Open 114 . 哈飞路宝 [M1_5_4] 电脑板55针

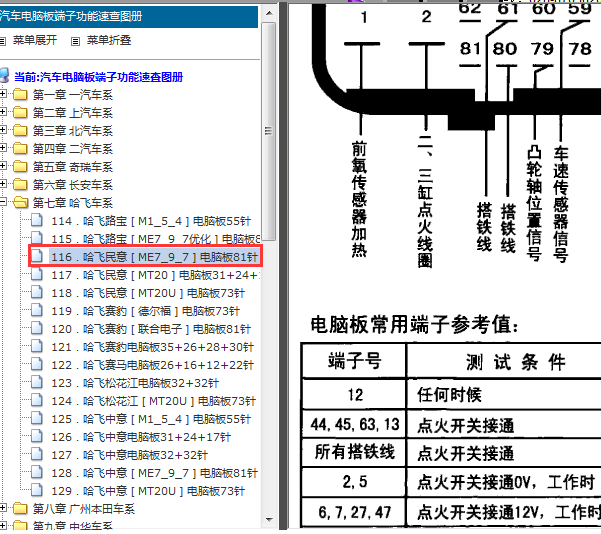(151, 221)
